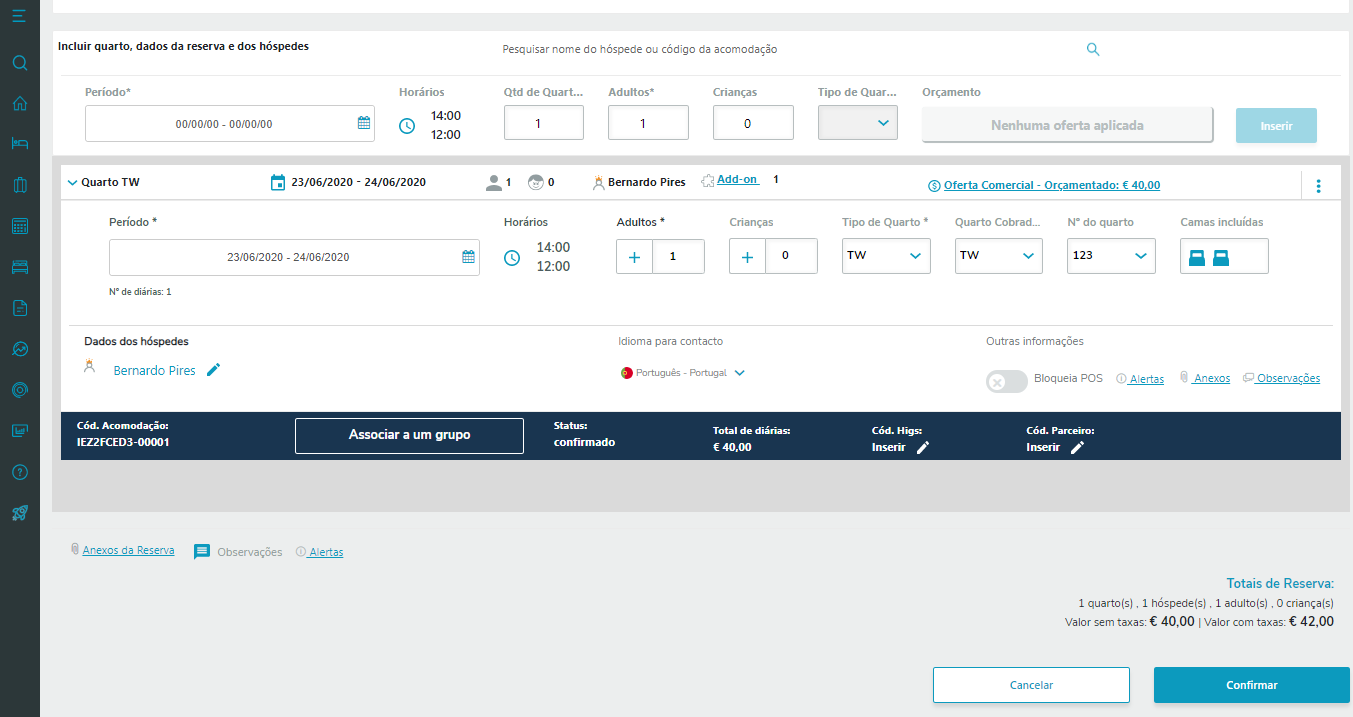The height and width of the screenshot is (717, 1353).
Task: Expand Português - Portugal language dropdown
Action: click(x=740, y=373)
